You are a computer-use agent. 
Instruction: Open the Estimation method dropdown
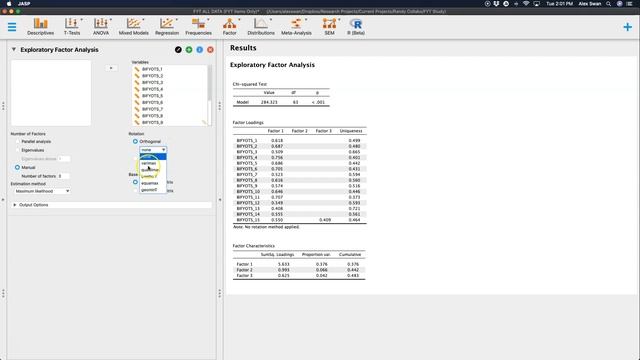click(x=42, y=191)
